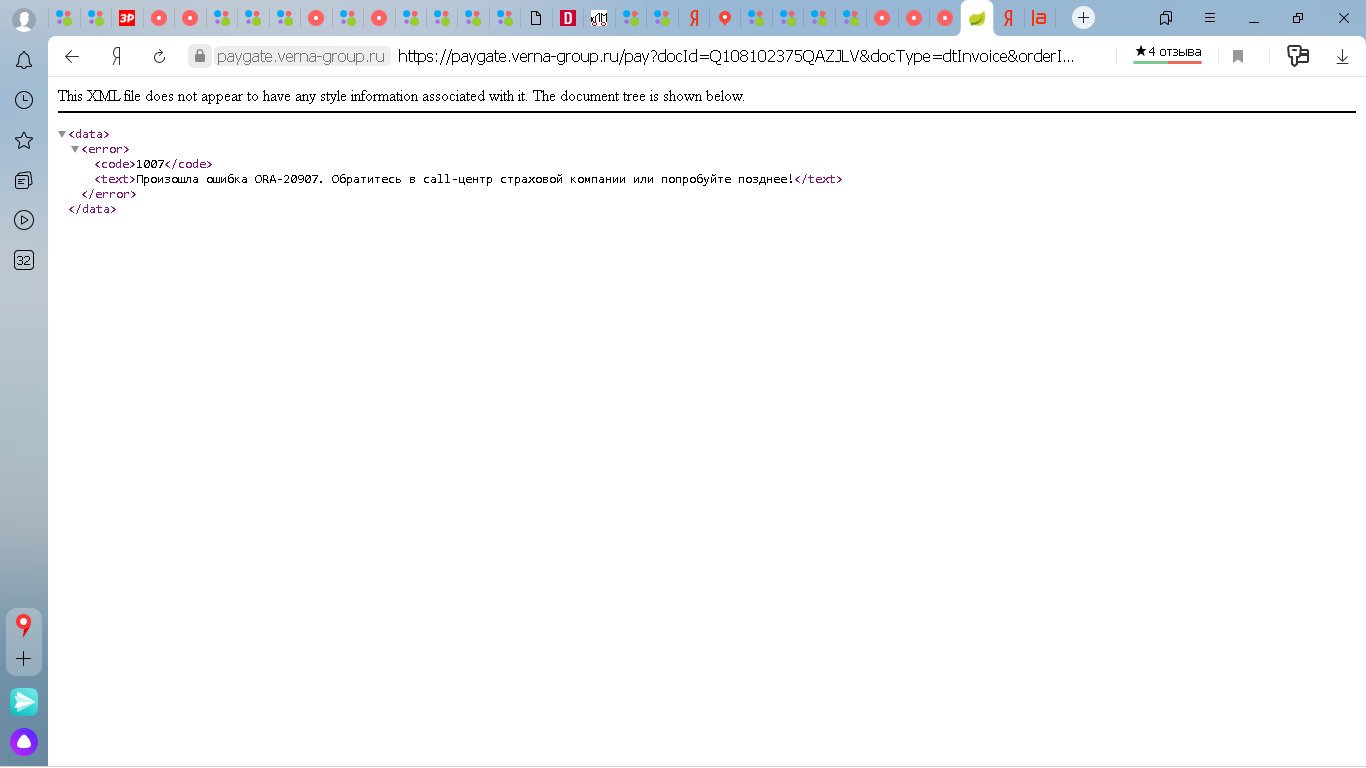Toggle bookmark for this page
Viewport: 1366px width, 768px height.
[x=1238, y=57]
